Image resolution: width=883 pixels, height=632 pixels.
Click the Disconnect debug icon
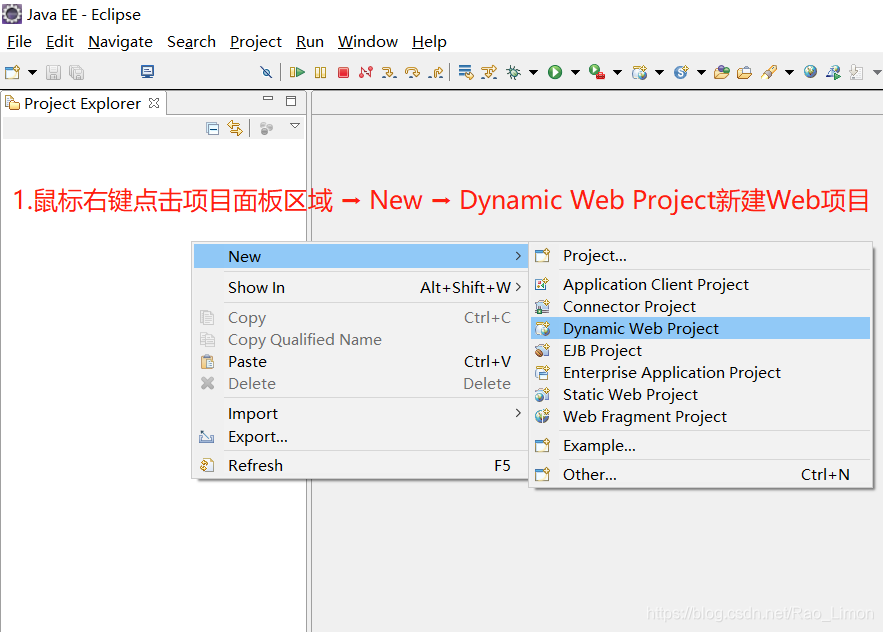(x=366, y=72)
